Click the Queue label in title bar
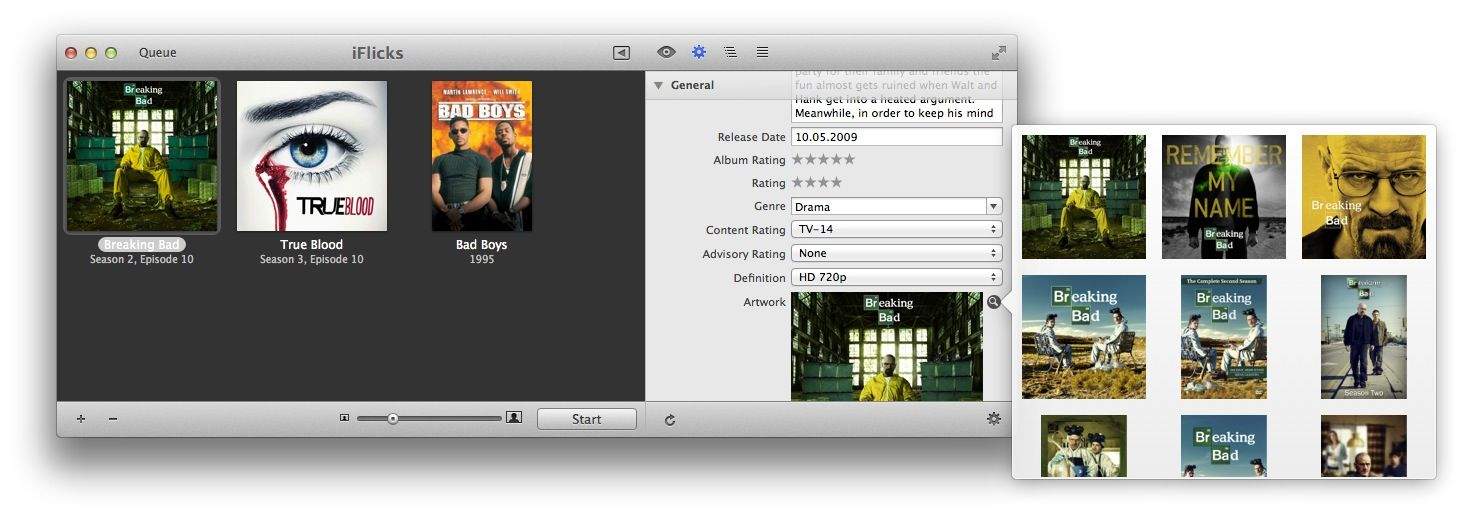The image size is (1473, 520). pyautogui.click(x=158, y=53)
